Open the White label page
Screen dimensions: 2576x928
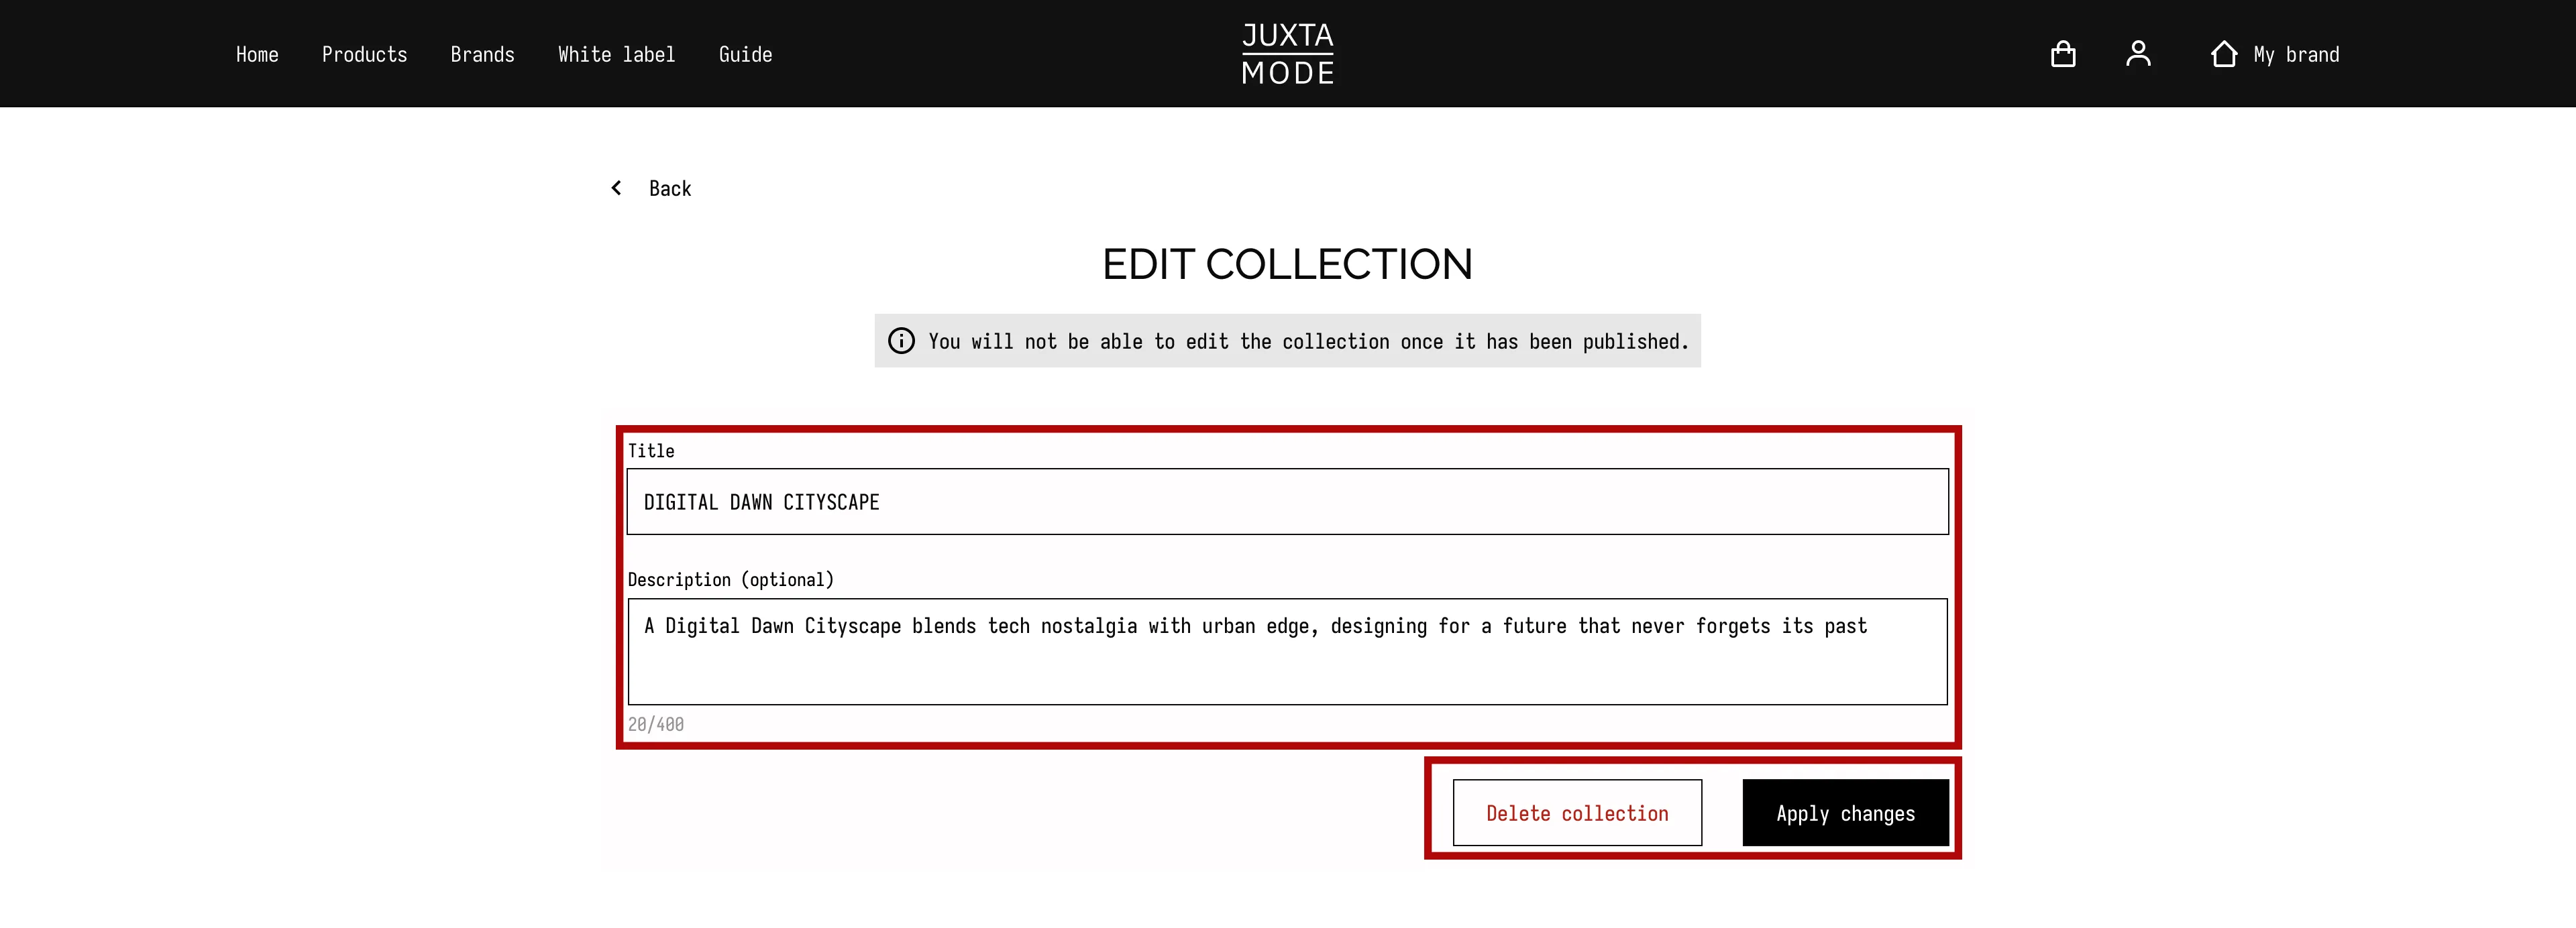click(616, 54)
